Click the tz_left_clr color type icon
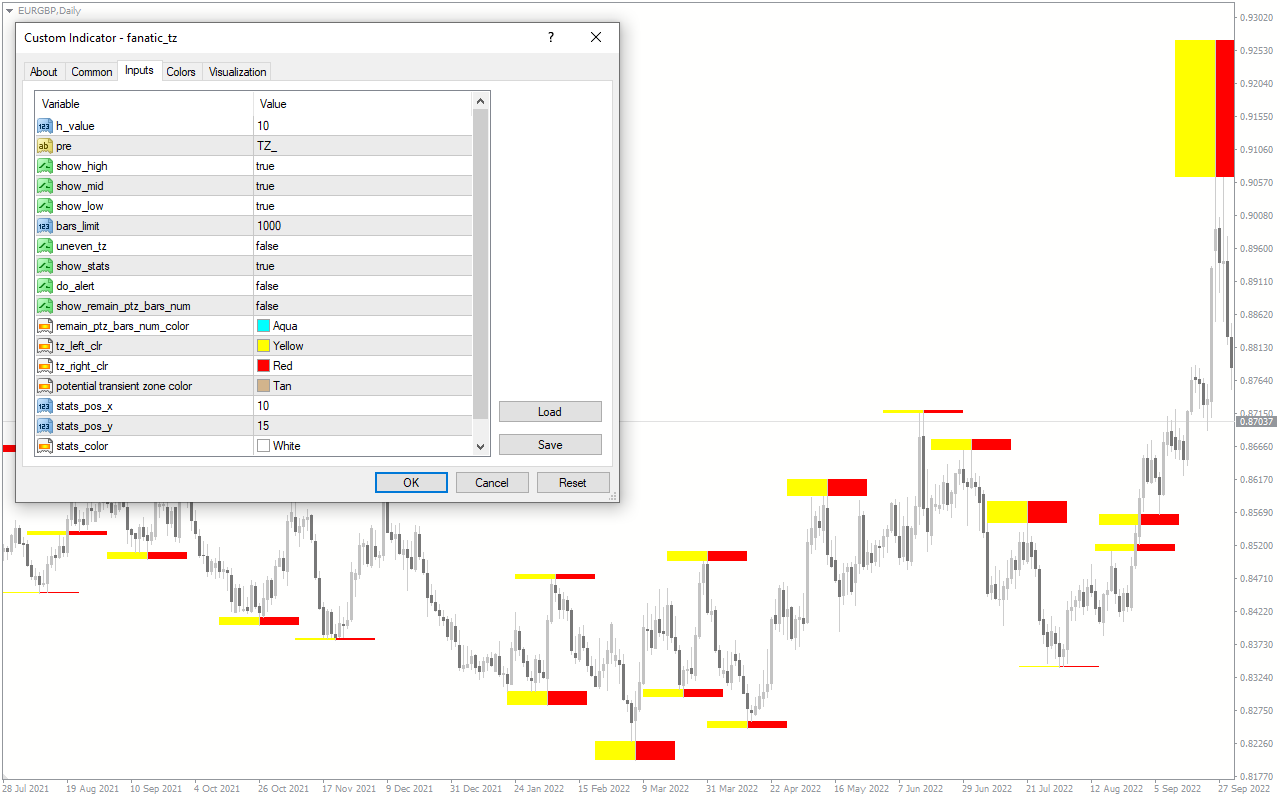 (44, 346)
